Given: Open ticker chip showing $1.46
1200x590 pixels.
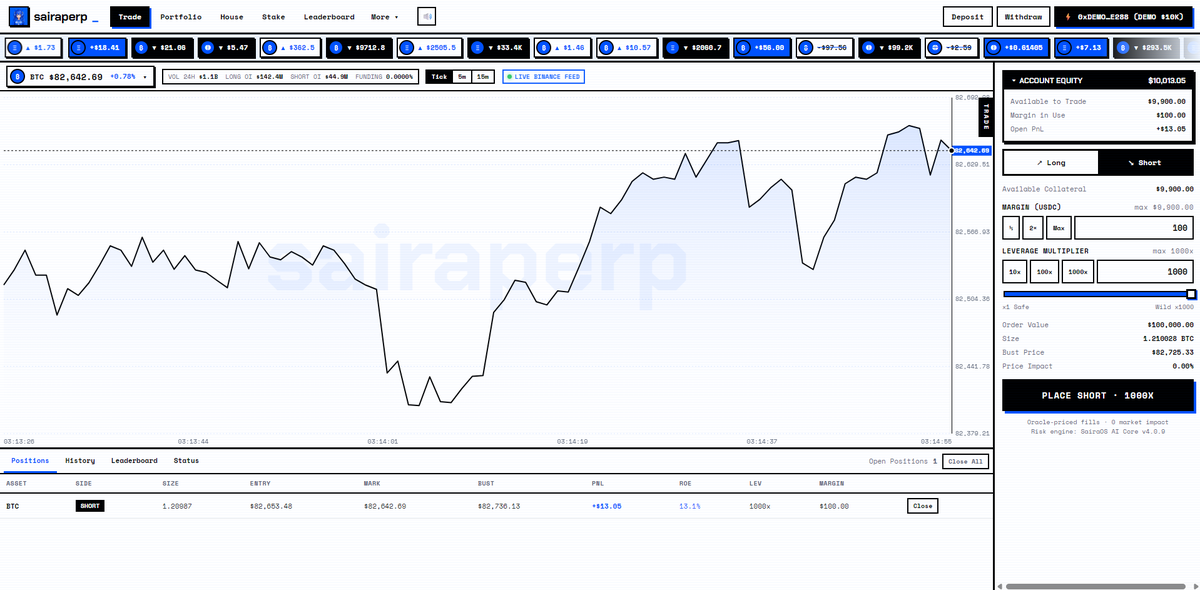Looking at the screenshot, I should (x=563, y=47).
